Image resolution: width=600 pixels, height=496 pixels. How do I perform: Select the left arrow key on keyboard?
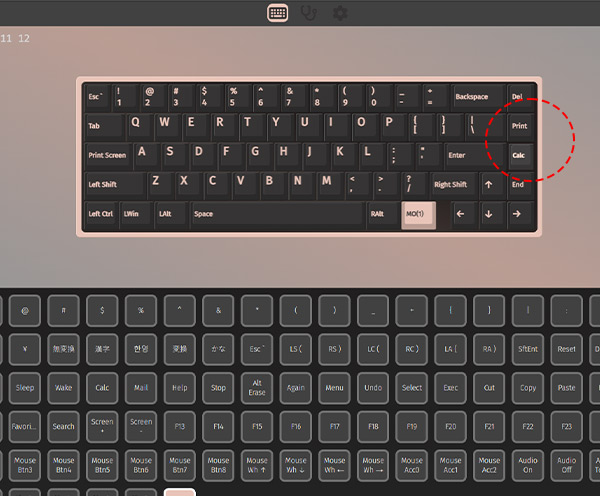click(x=461, y=214)
